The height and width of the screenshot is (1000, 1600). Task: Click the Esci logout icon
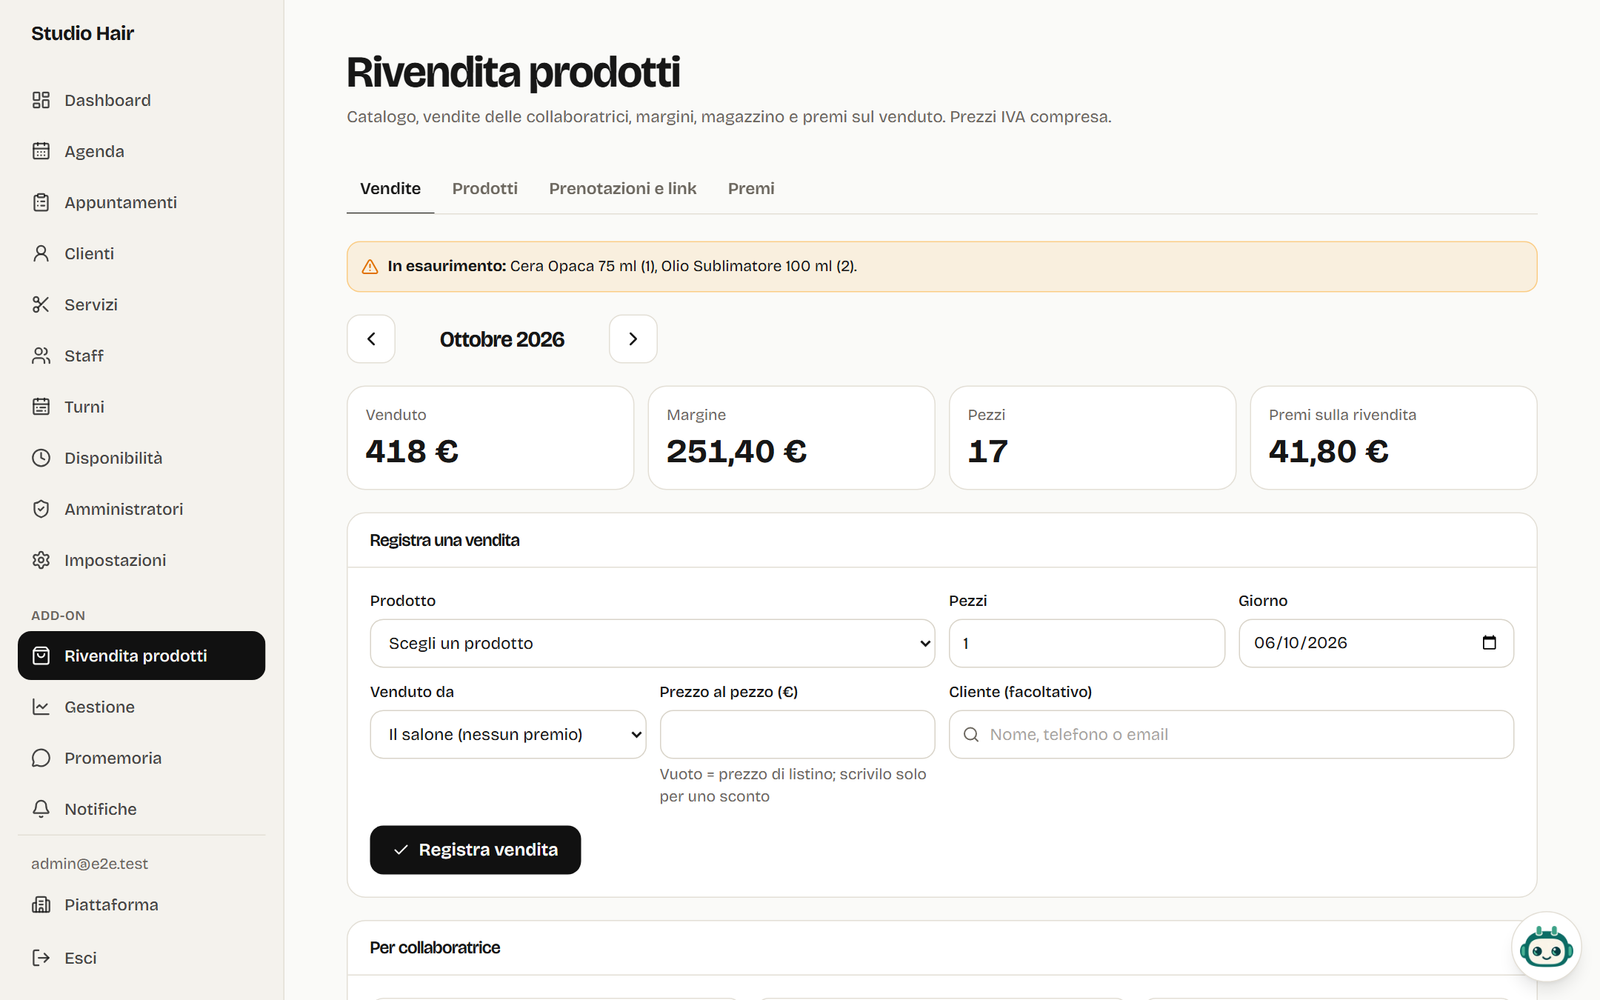pyautogui.click(x=41, y=958)
